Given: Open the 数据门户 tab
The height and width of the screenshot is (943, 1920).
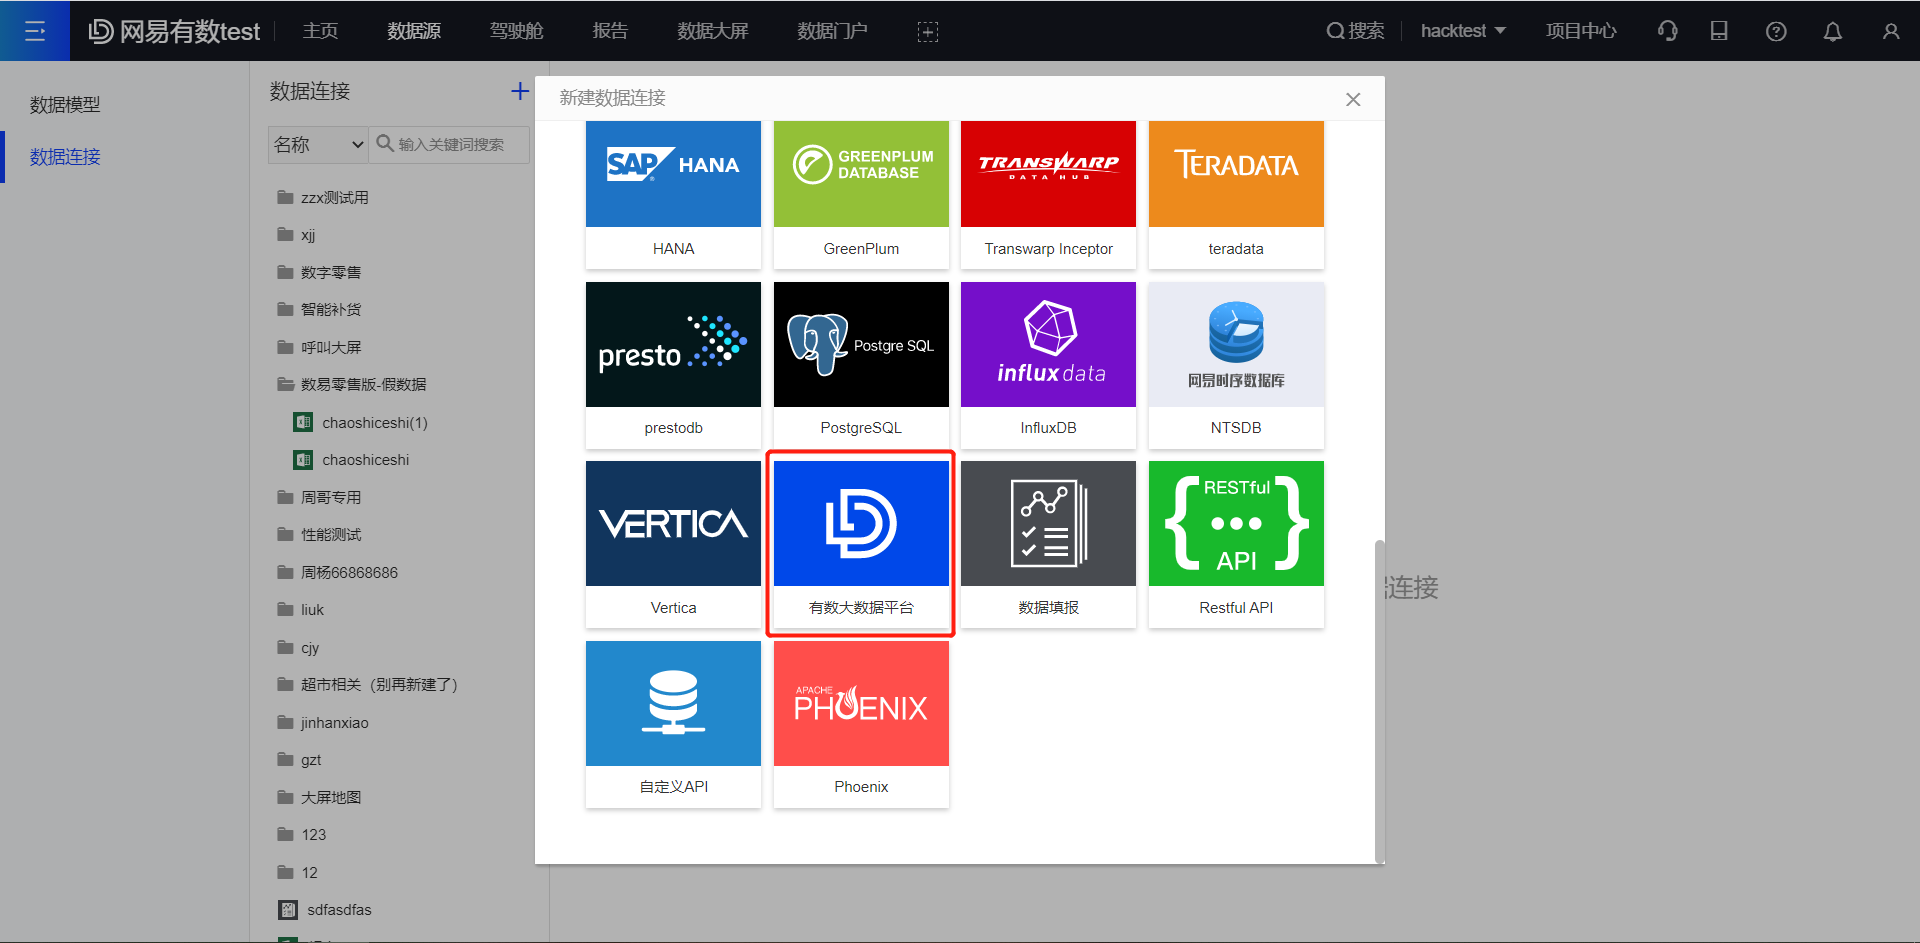Looking at the screenshot, I should point(832,31).
